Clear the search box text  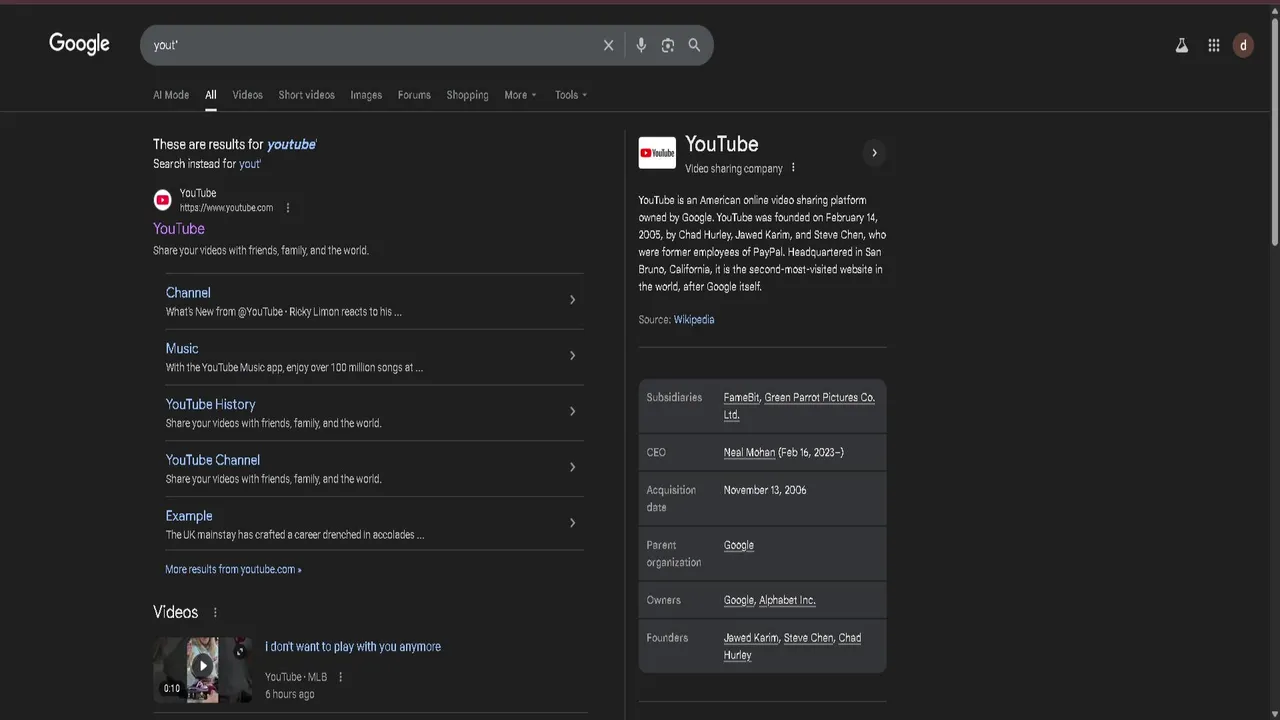pos(608,45)
